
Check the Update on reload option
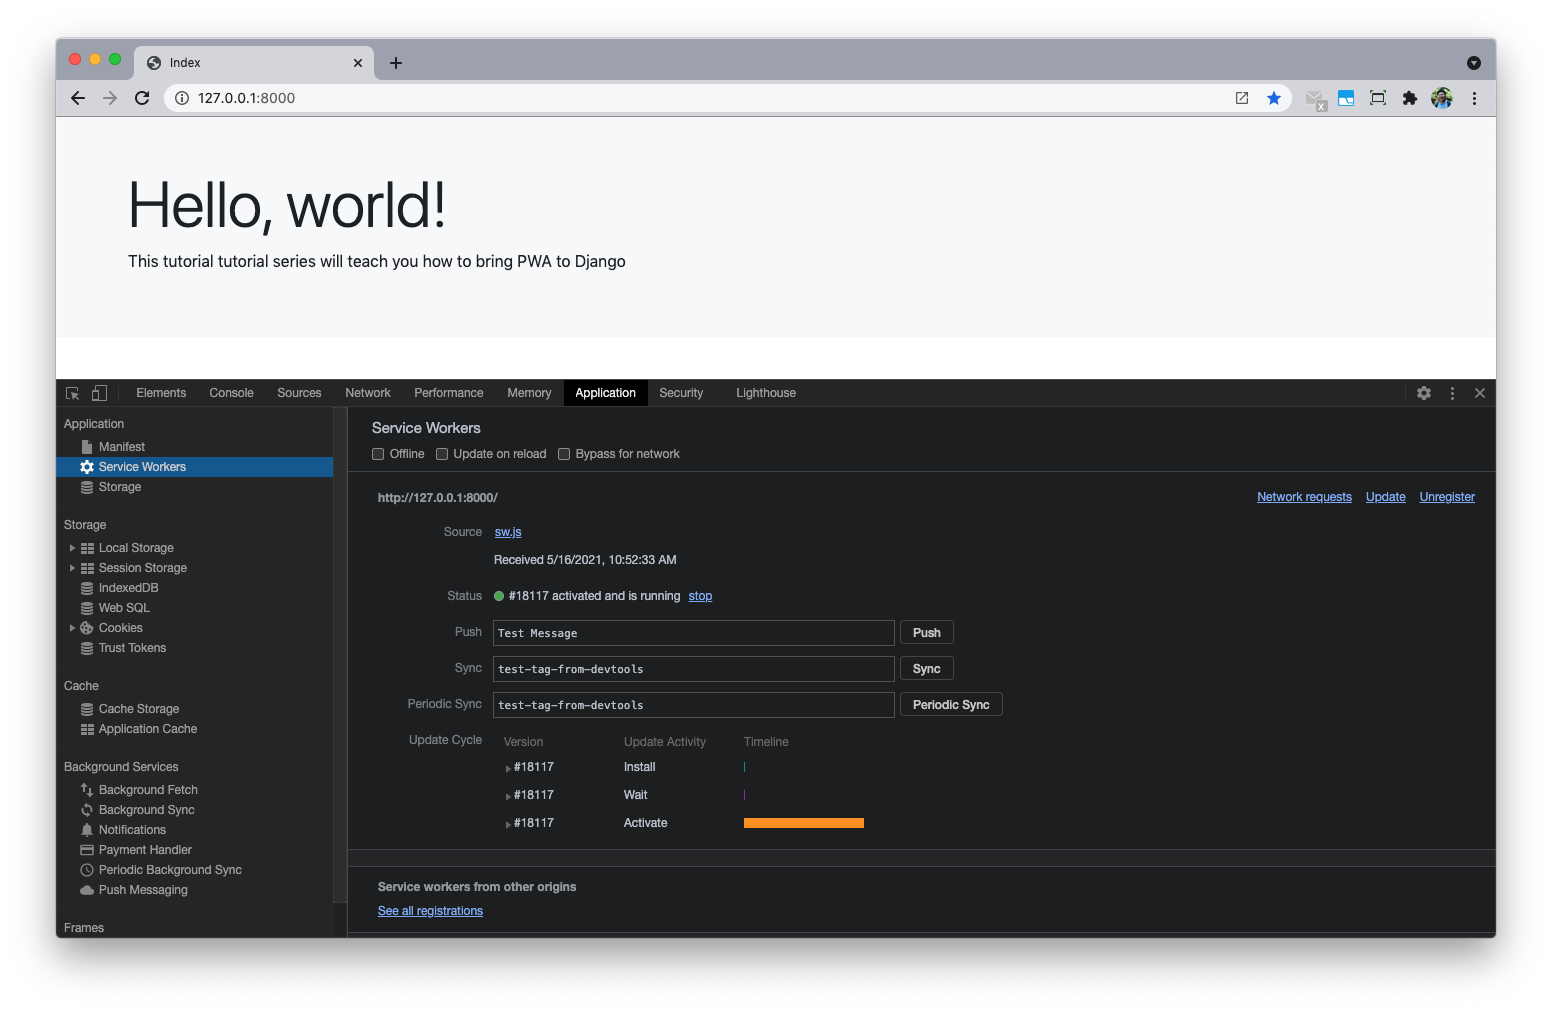[442, 454]
